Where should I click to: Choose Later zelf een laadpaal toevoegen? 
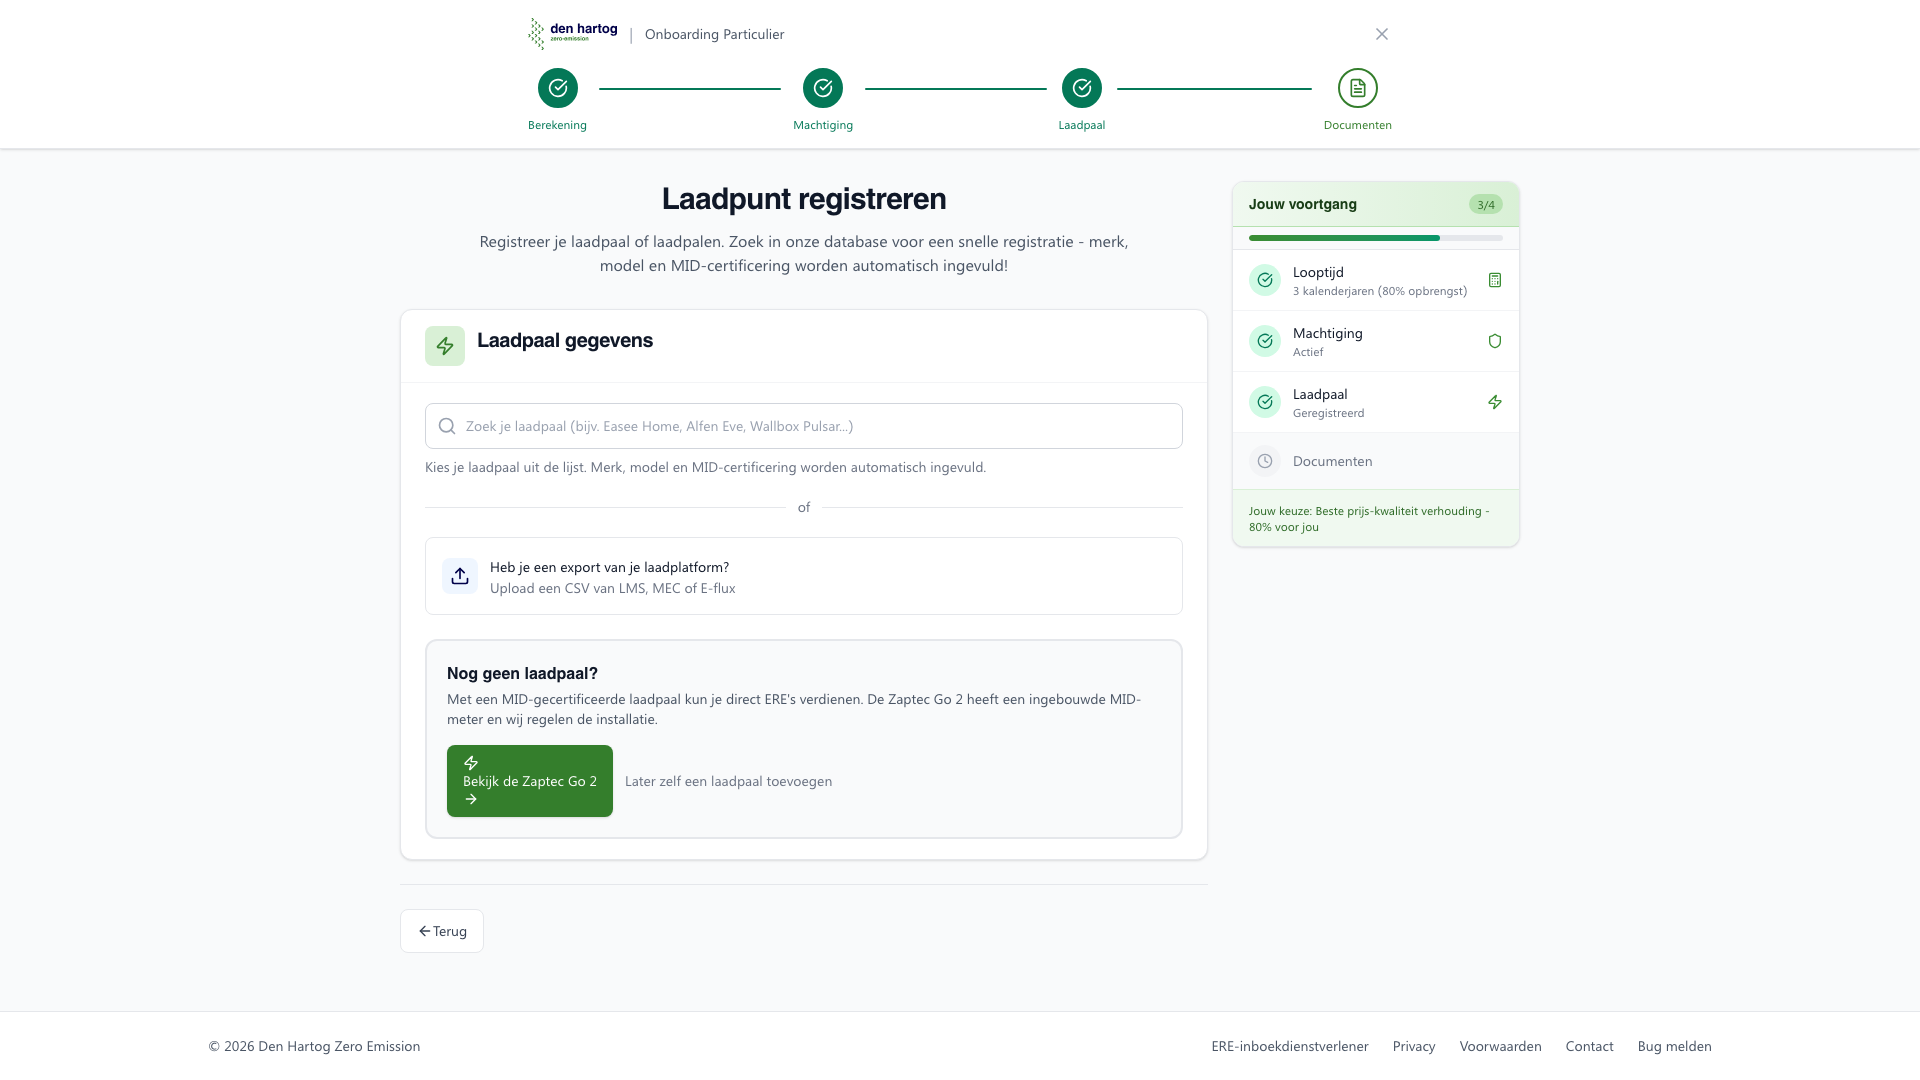coord(728,781)
